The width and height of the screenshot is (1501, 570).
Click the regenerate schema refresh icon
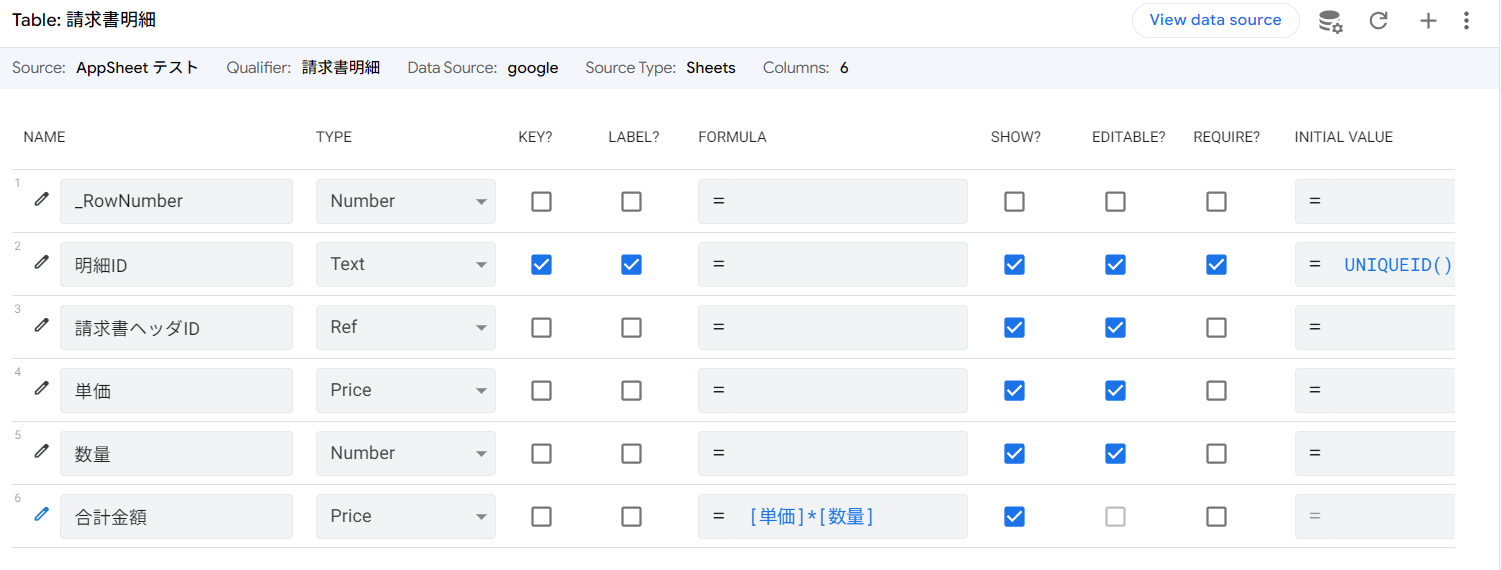click(x=1379, y=21)
